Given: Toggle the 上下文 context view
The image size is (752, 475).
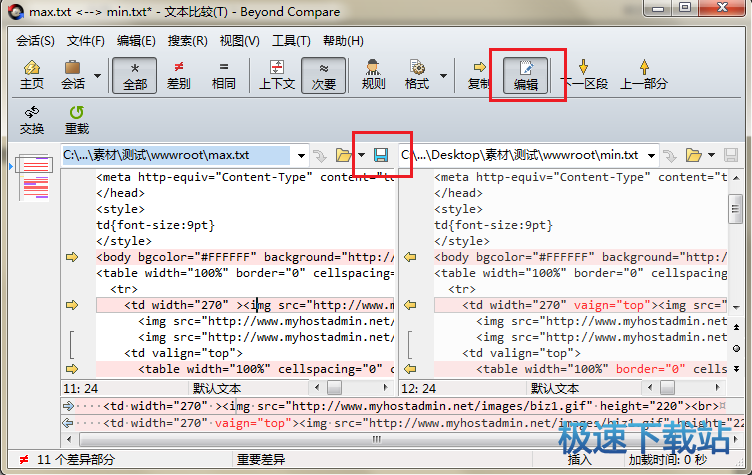Looking at the screenshot, I should [x=277, y=75].
